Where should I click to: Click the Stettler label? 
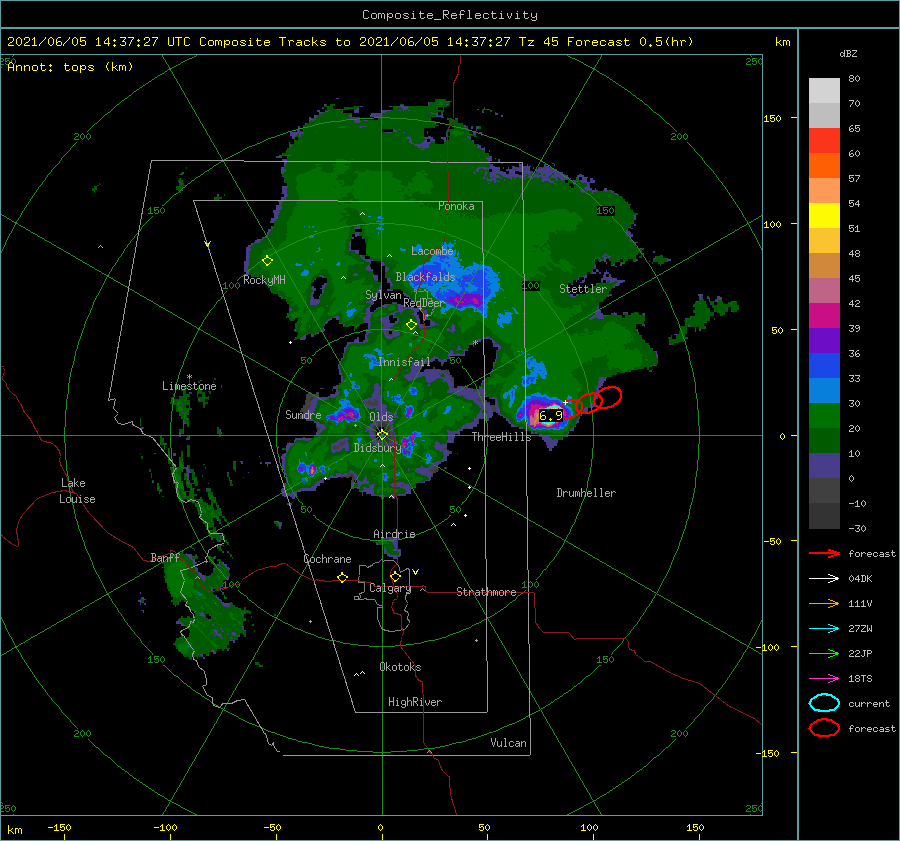(583, 289)
